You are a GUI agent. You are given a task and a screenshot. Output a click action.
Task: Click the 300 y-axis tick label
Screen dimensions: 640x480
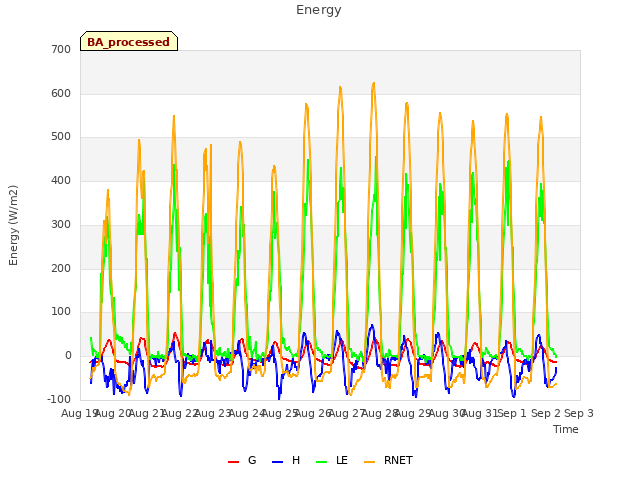[61, 224]
